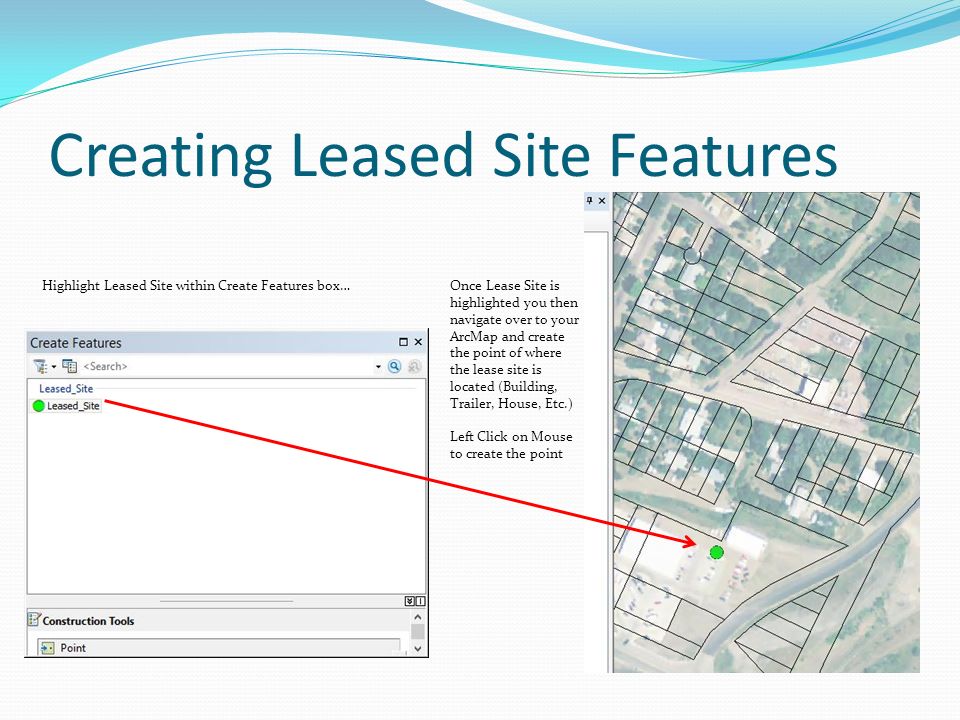
Task: Click the Construction Tools scroll down arrow
Action: pos(418,648)
